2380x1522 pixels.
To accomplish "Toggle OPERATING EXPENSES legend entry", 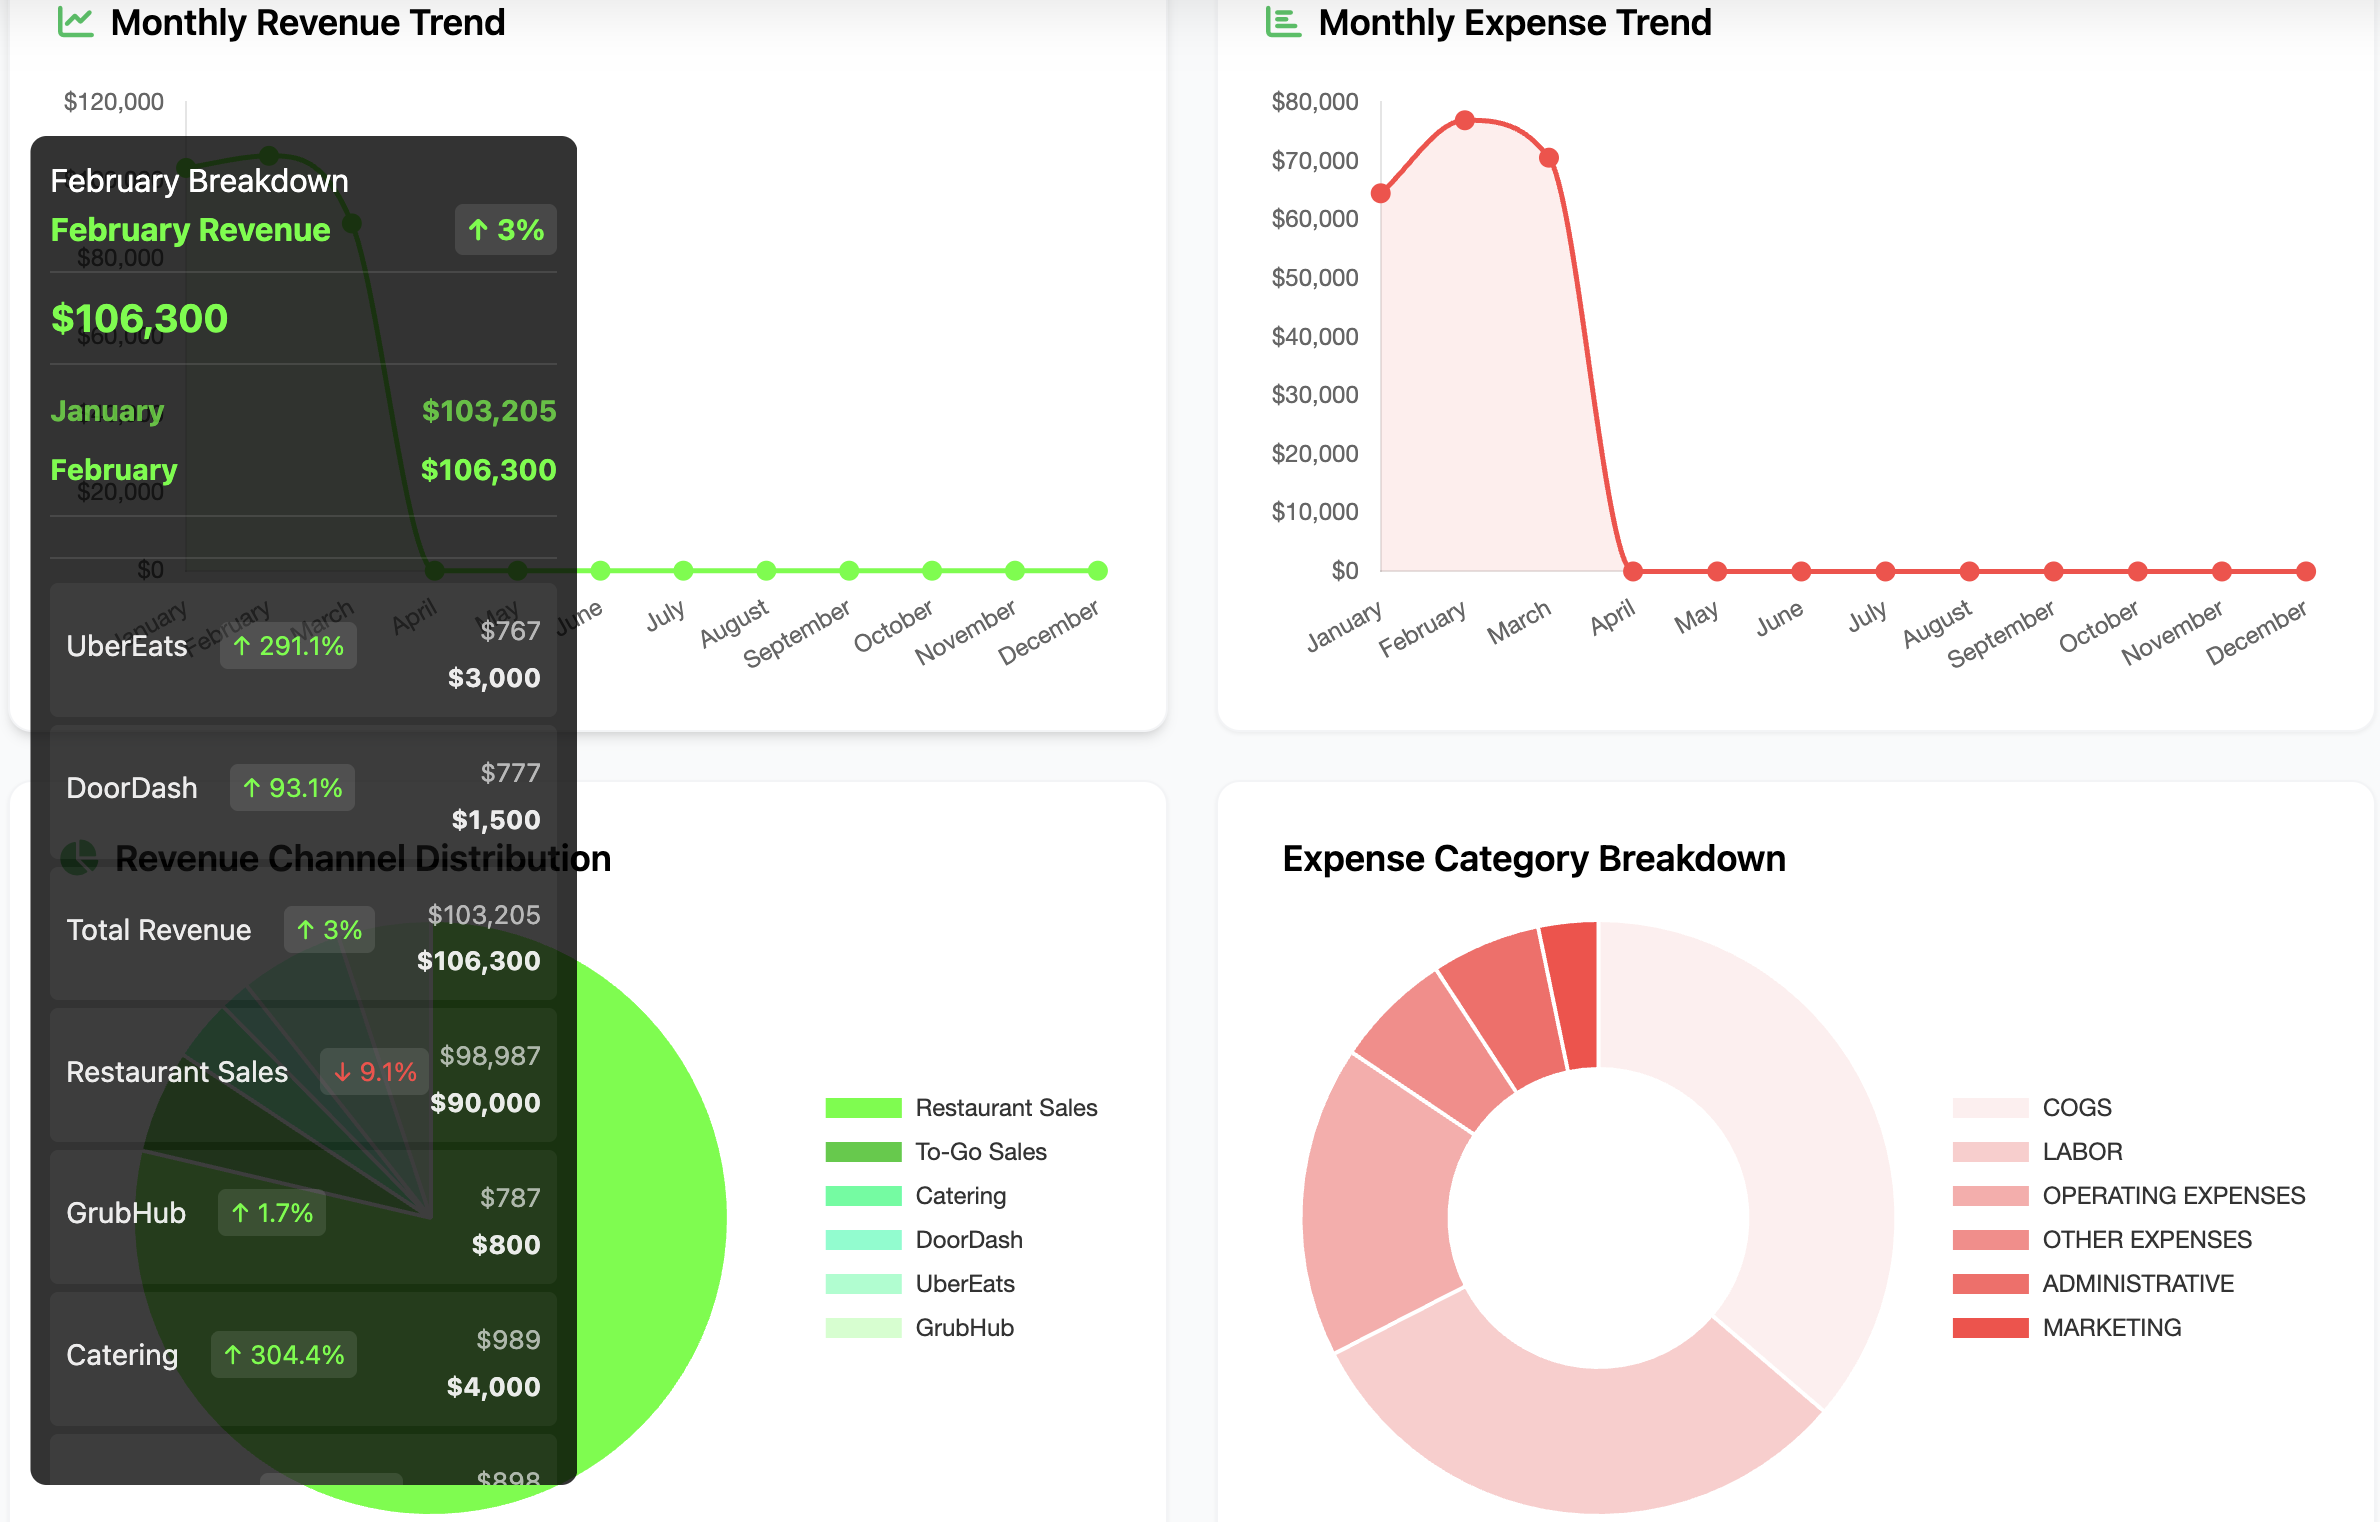I will pos(2172,1196).
